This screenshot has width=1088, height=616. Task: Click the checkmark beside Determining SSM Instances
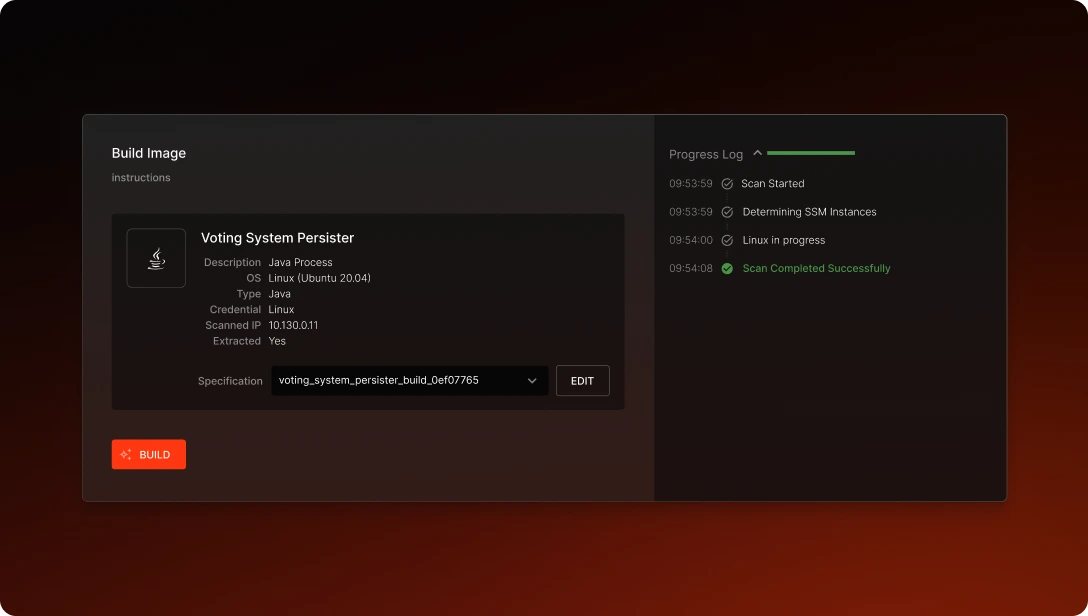point(726,211)
